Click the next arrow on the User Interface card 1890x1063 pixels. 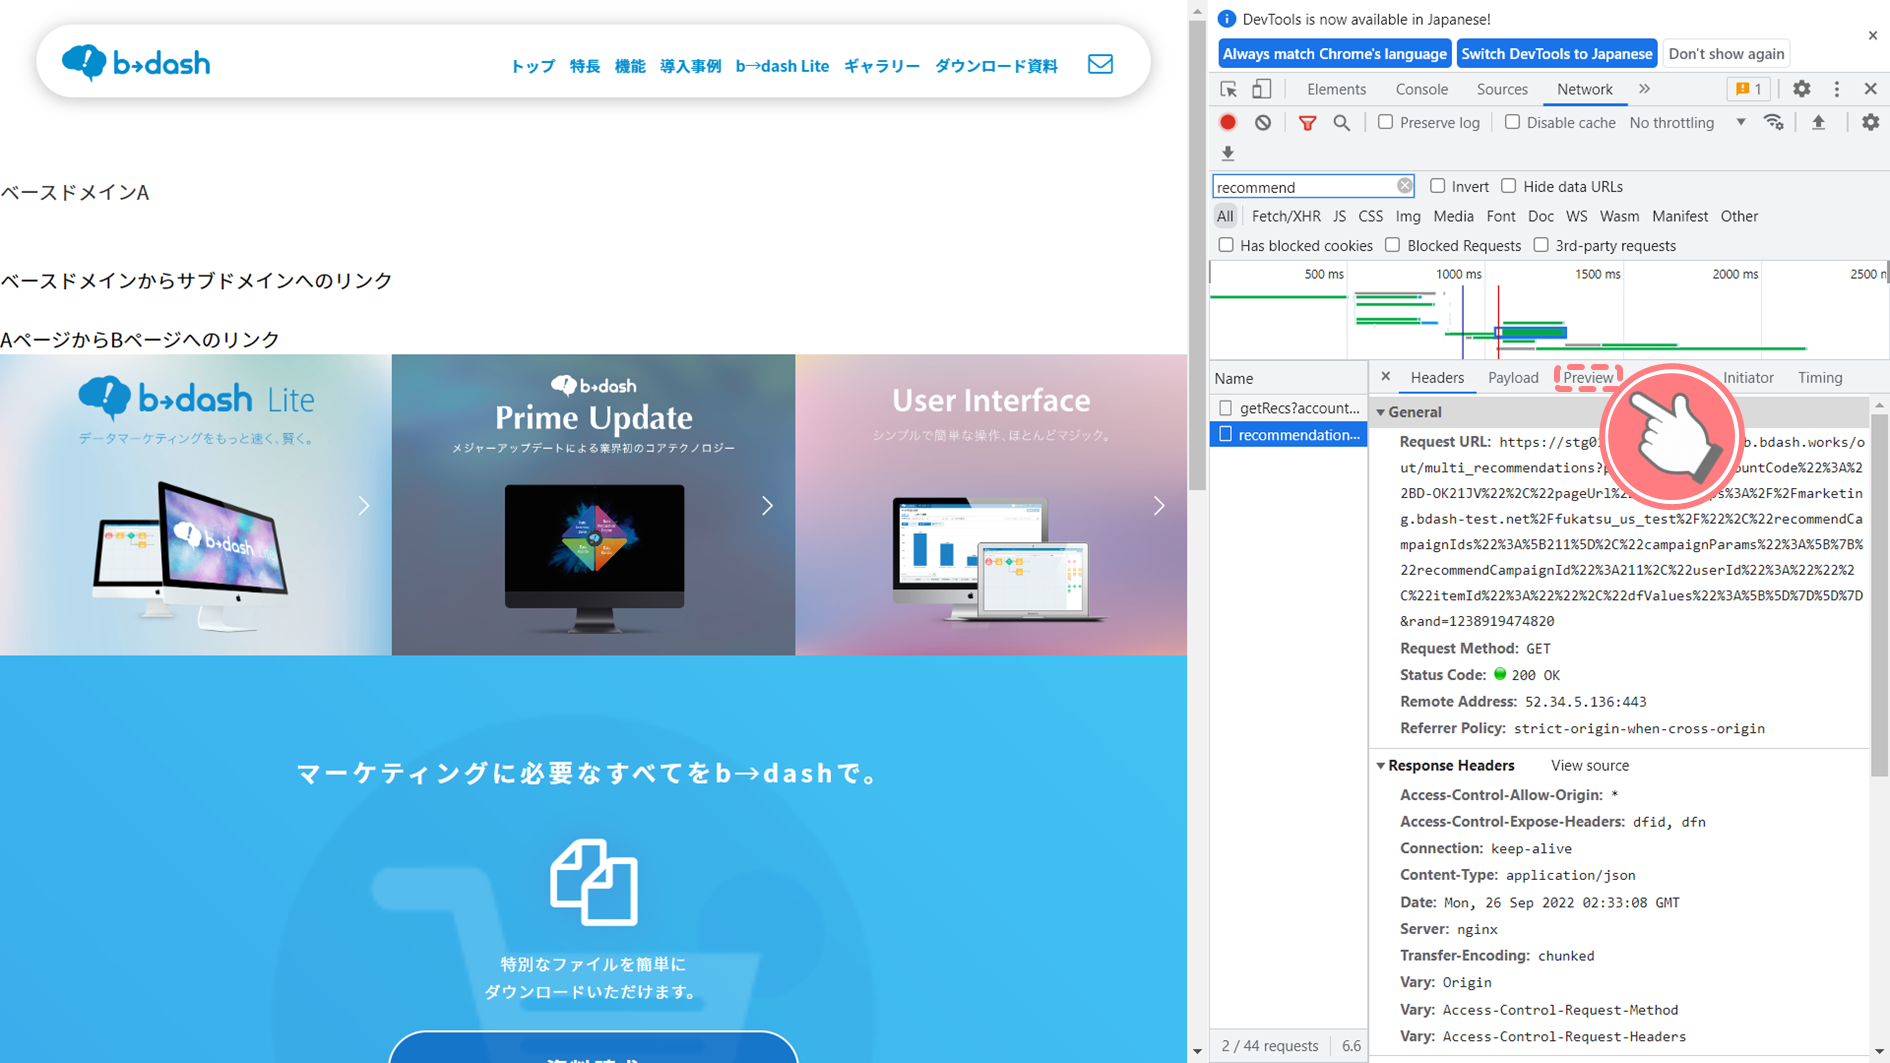pos(1159,506)
